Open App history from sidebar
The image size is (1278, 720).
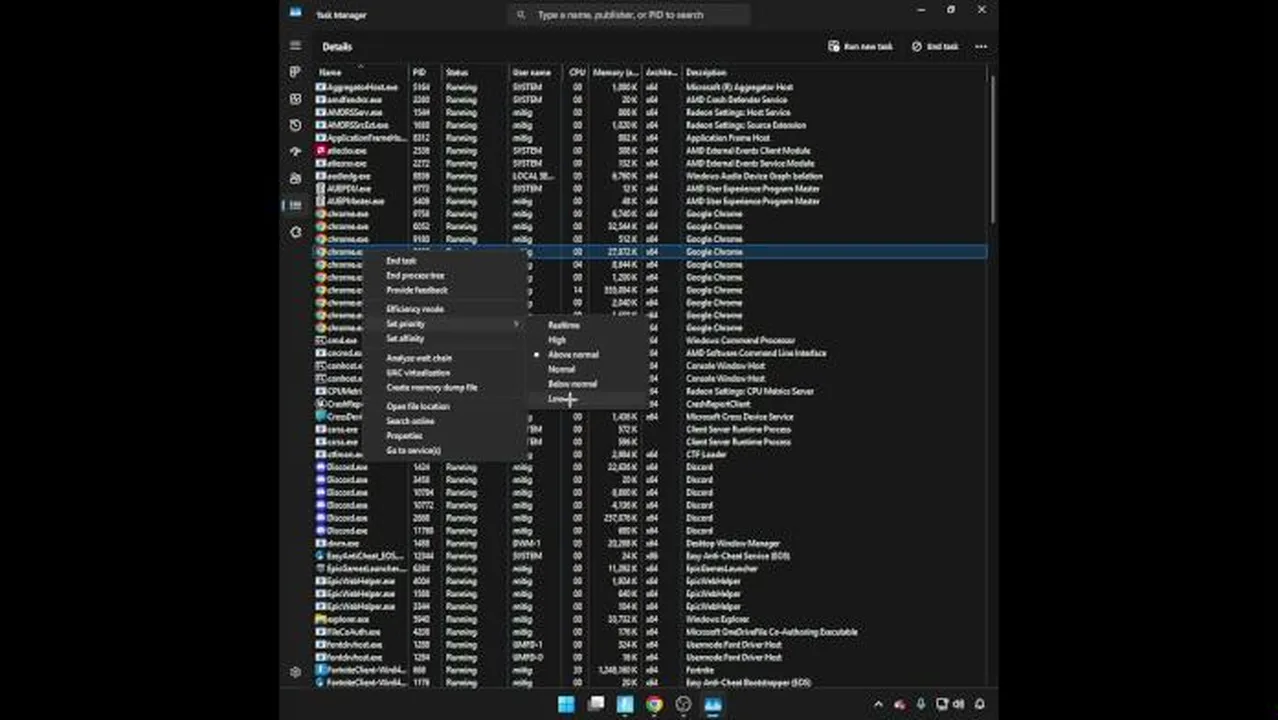click(x=295, y=126)
